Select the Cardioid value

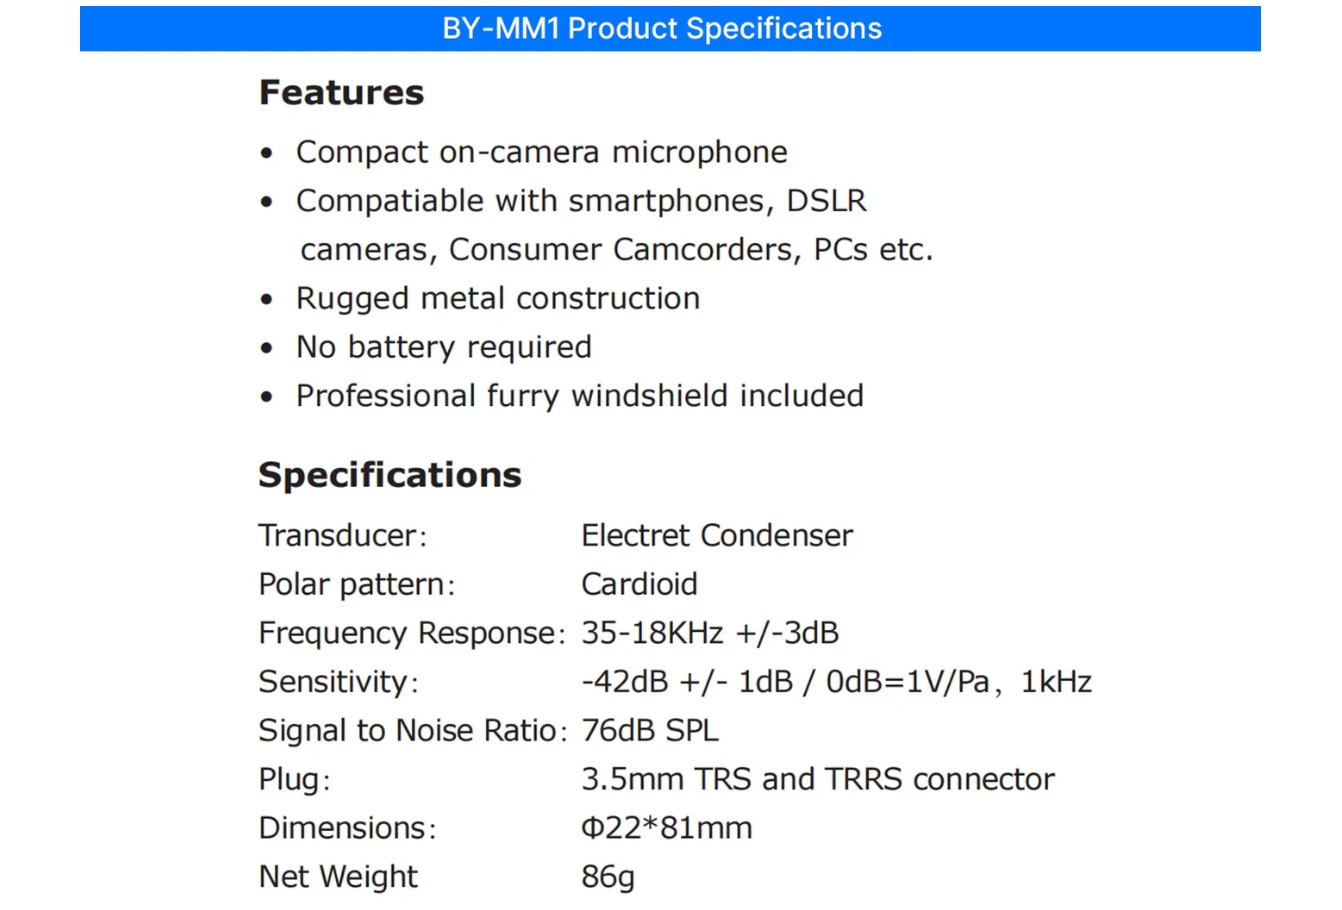(640, 584)
